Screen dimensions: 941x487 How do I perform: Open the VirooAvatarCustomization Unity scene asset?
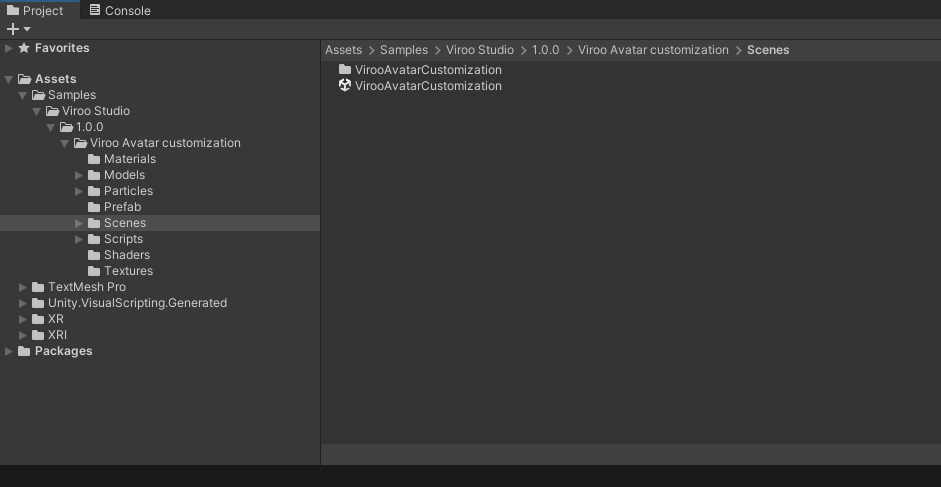[427, 86]
